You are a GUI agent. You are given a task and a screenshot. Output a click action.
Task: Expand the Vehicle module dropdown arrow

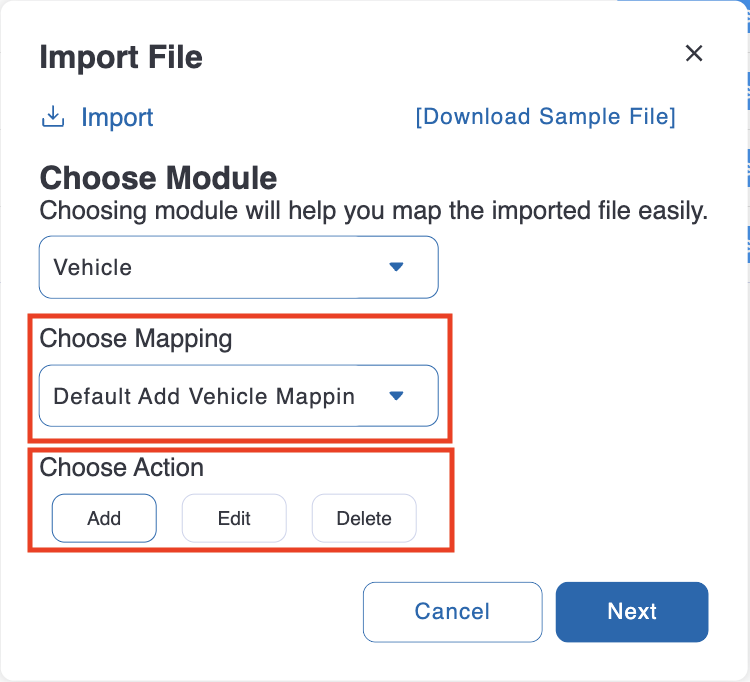coord(396,267)
